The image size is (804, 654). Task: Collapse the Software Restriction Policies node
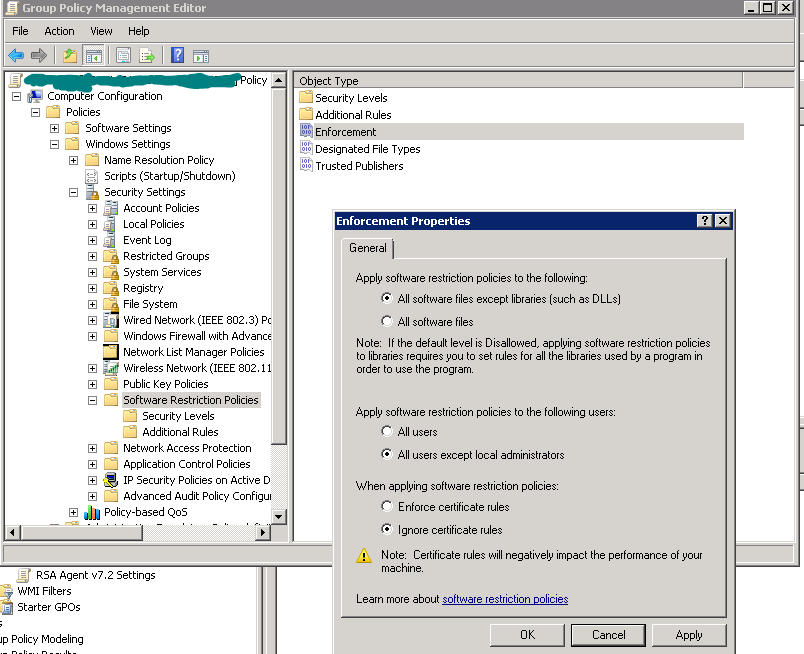[92, 400]
